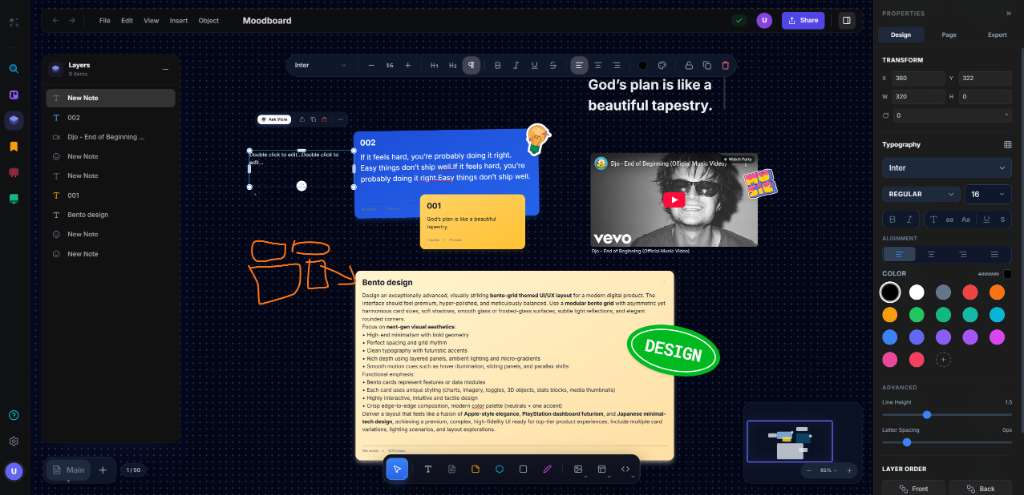Select the Bento design layer

click(x=110, y=215)
